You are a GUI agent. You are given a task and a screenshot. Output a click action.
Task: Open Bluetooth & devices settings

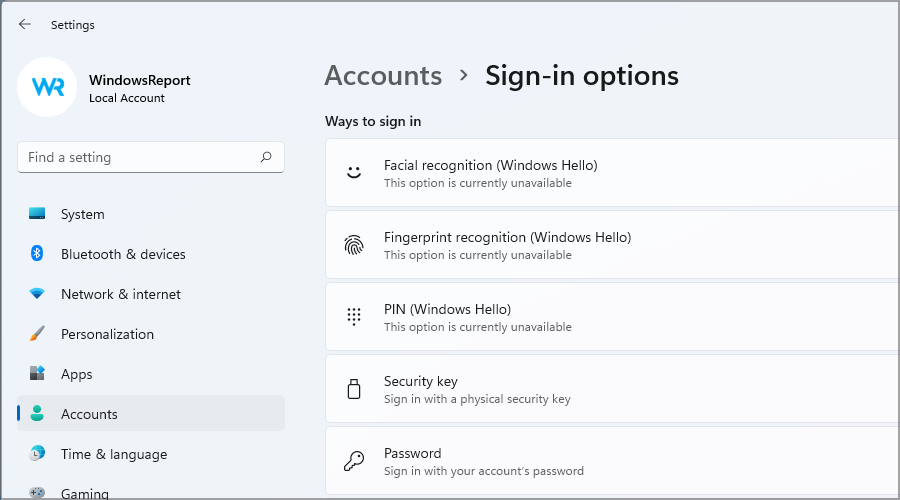coord(151,254)
